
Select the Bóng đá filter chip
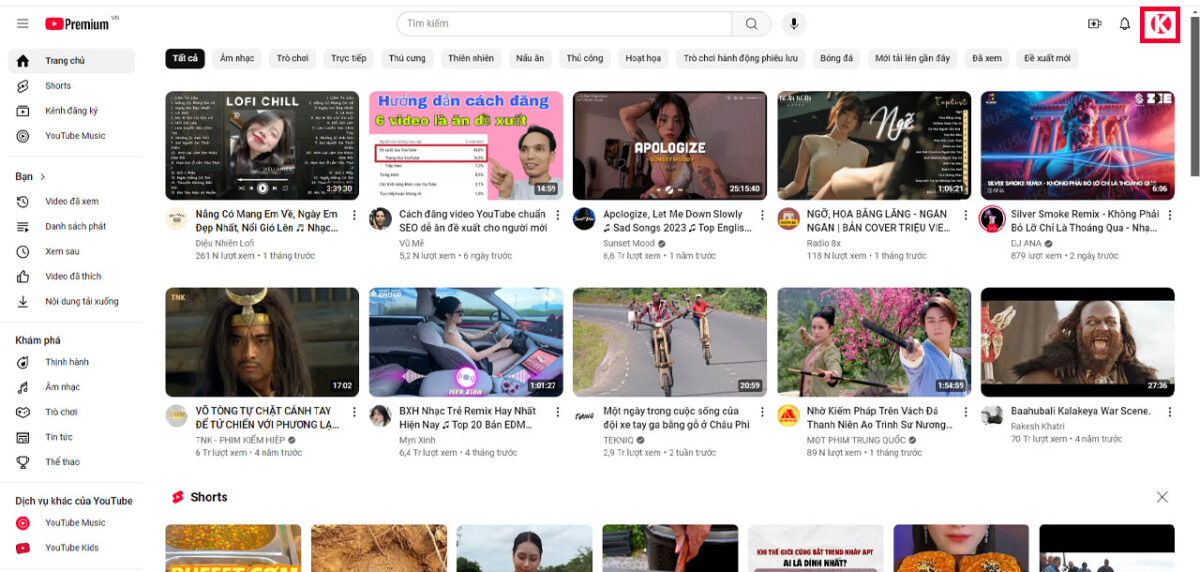(836, 59)
